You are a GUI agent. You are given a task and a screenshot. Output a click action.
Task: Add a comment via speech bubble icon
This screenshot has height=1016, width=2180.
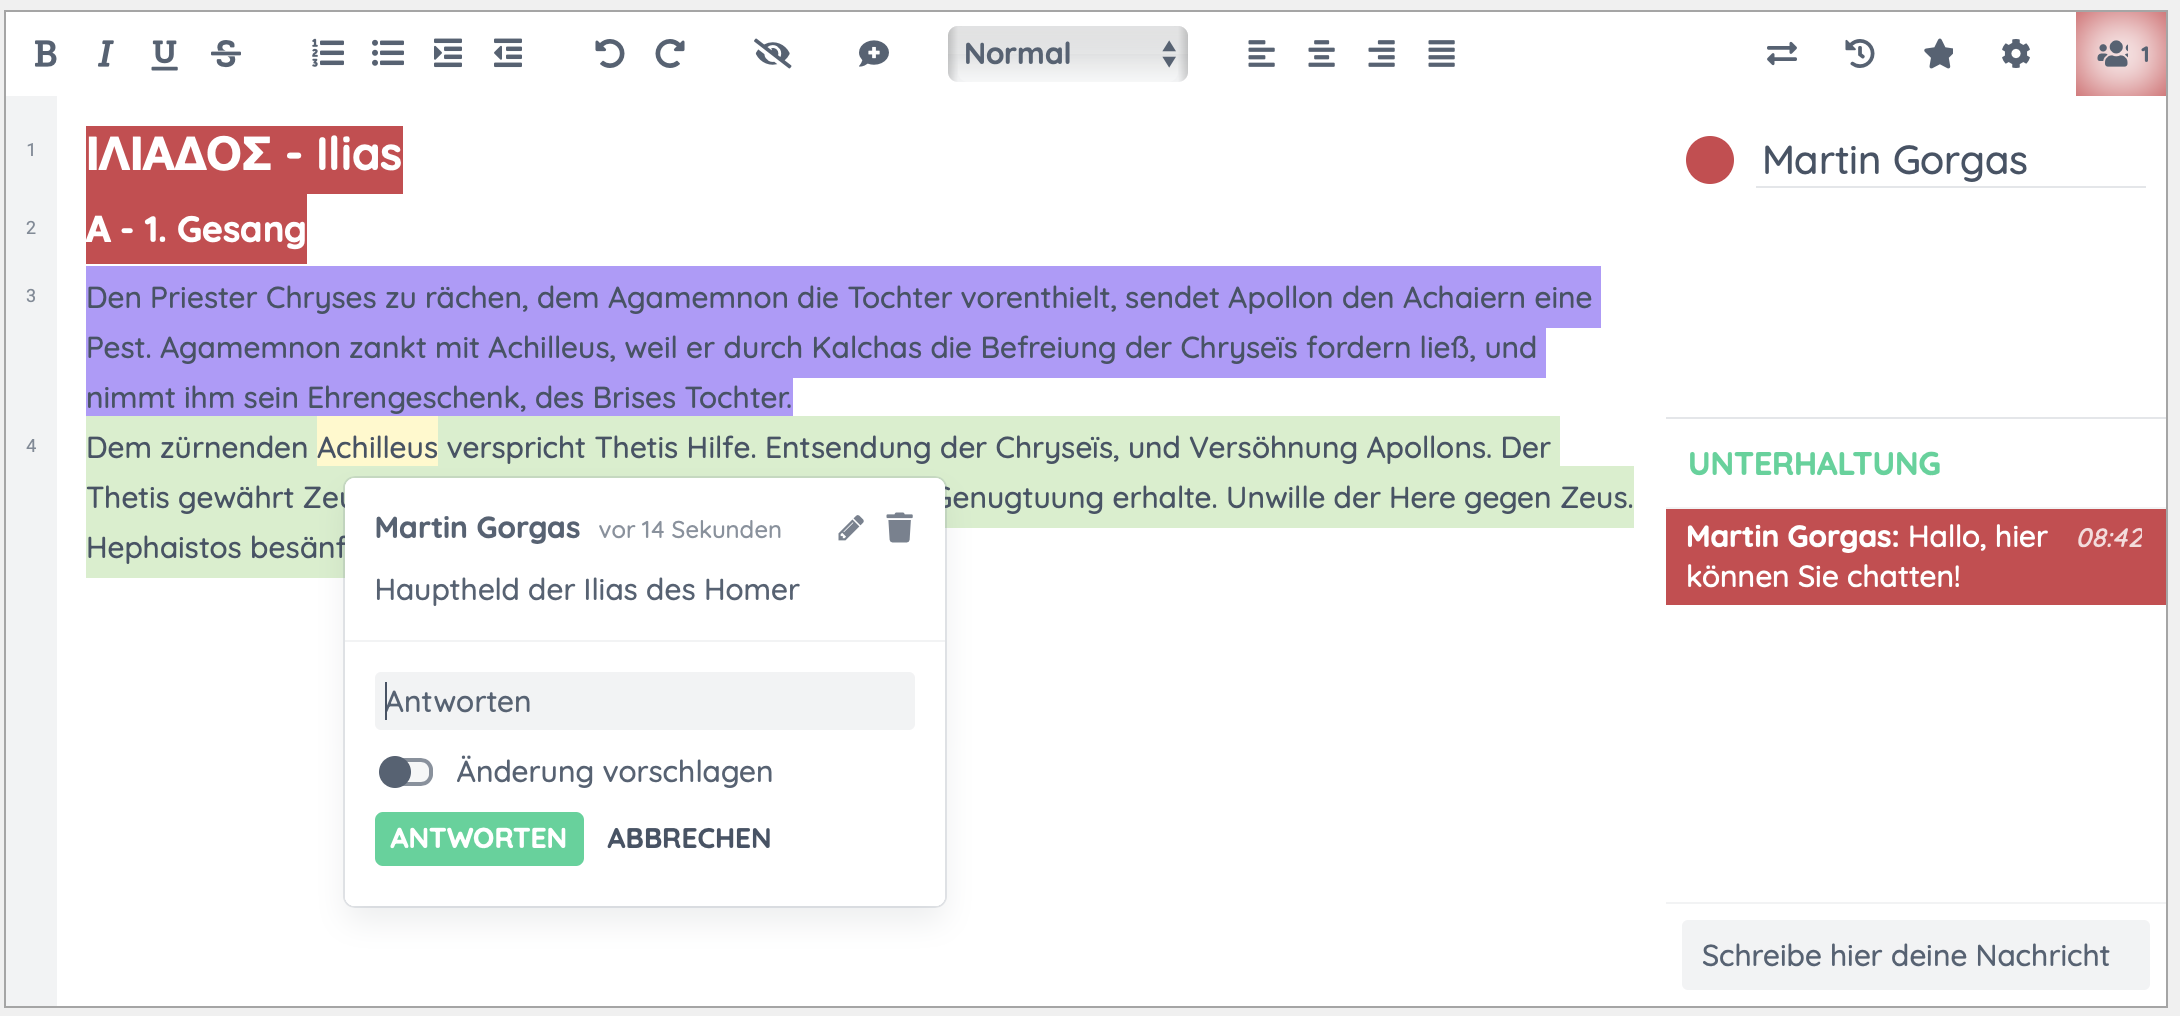(x=873, y=54)
